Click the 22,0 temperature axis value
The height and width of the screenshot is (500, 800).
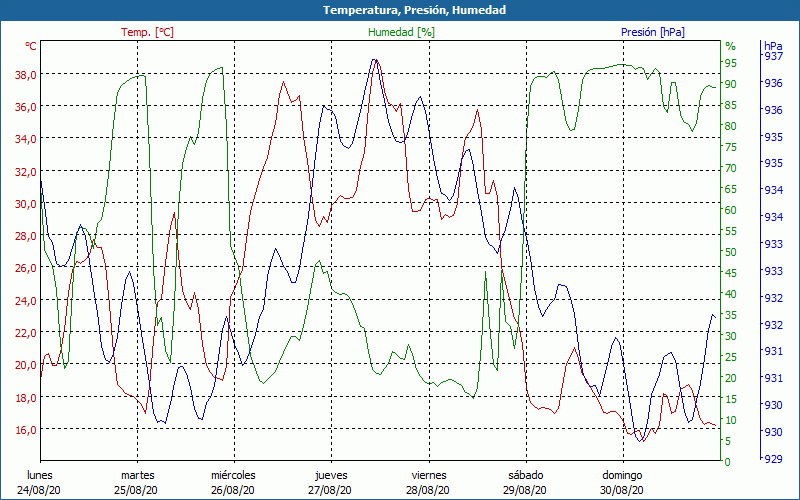point(27,333)
